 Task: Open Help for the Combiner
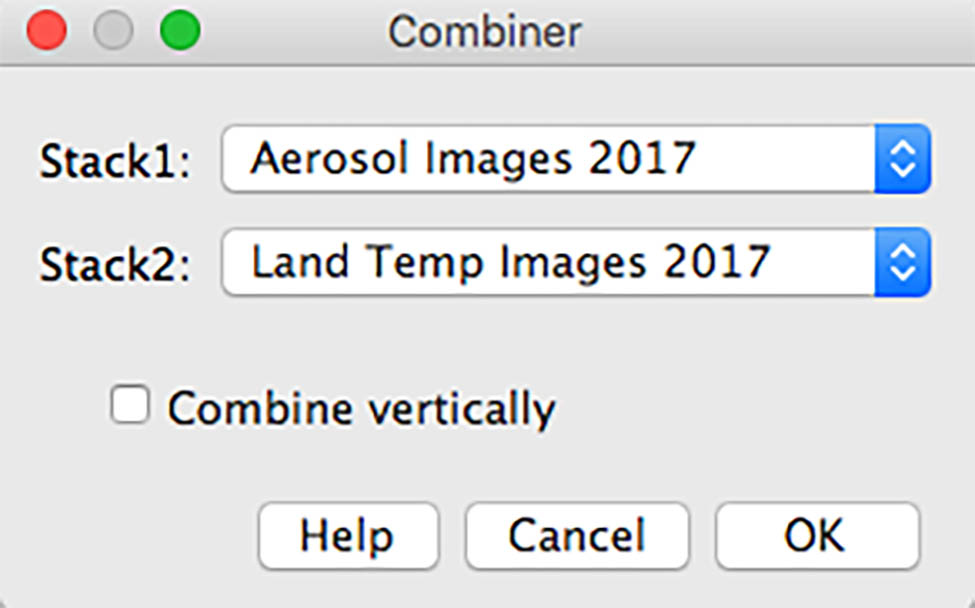tap(347, 536)
